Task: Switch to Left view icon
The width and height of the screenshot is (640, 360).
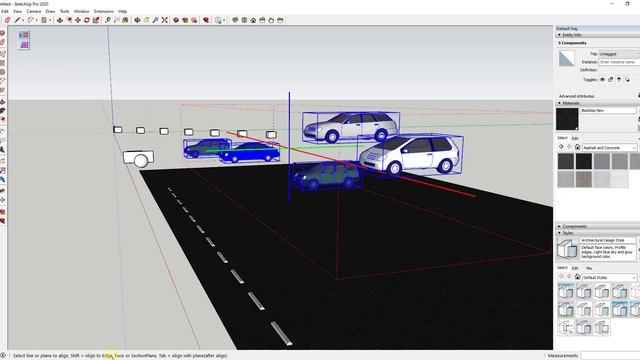Action: [x=280, y=20]
